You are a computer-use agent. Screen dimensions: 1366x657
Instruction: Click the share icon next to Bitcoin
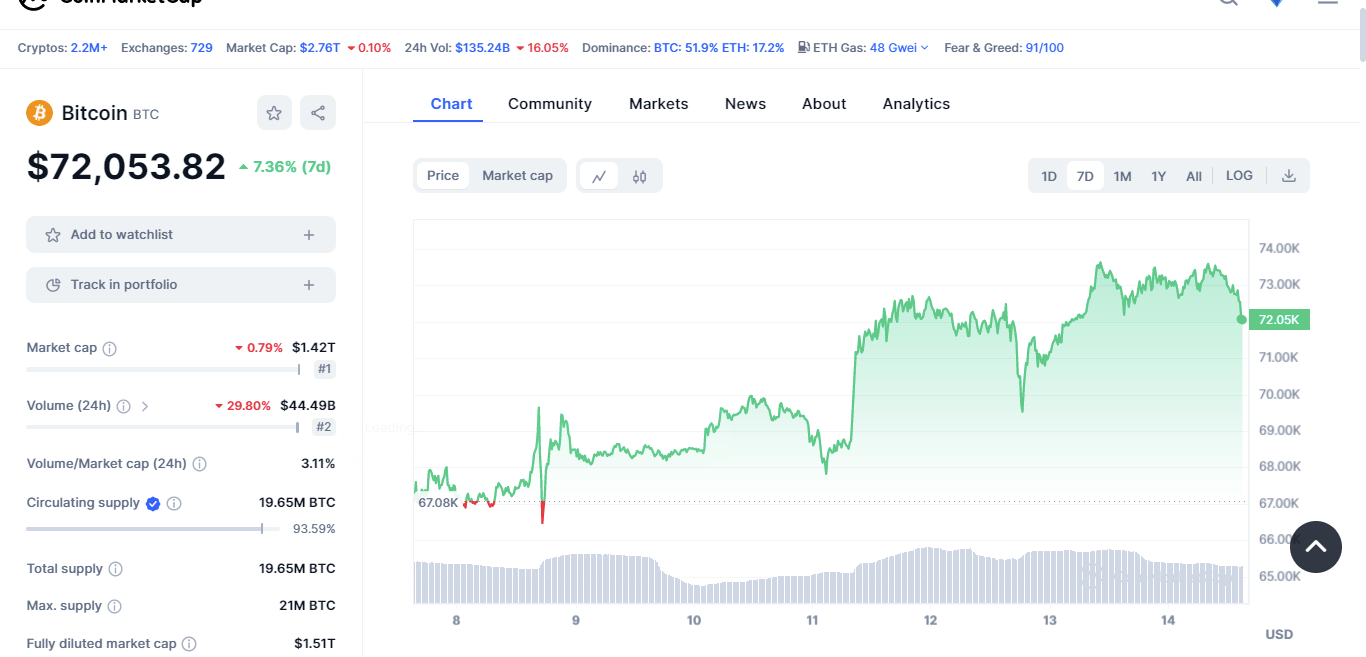pos(318,113)
